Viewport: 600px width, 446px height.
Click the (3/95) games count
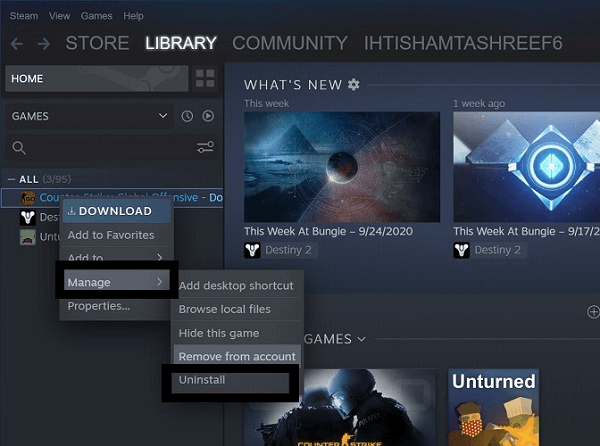(57, 179)
